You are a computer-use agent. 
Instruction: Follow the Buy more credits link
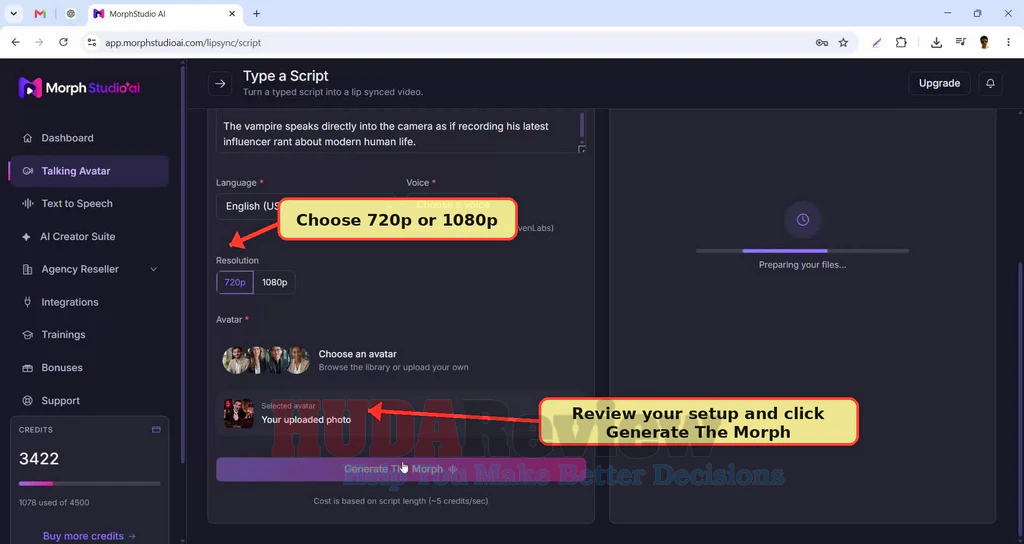coord(89,536)
